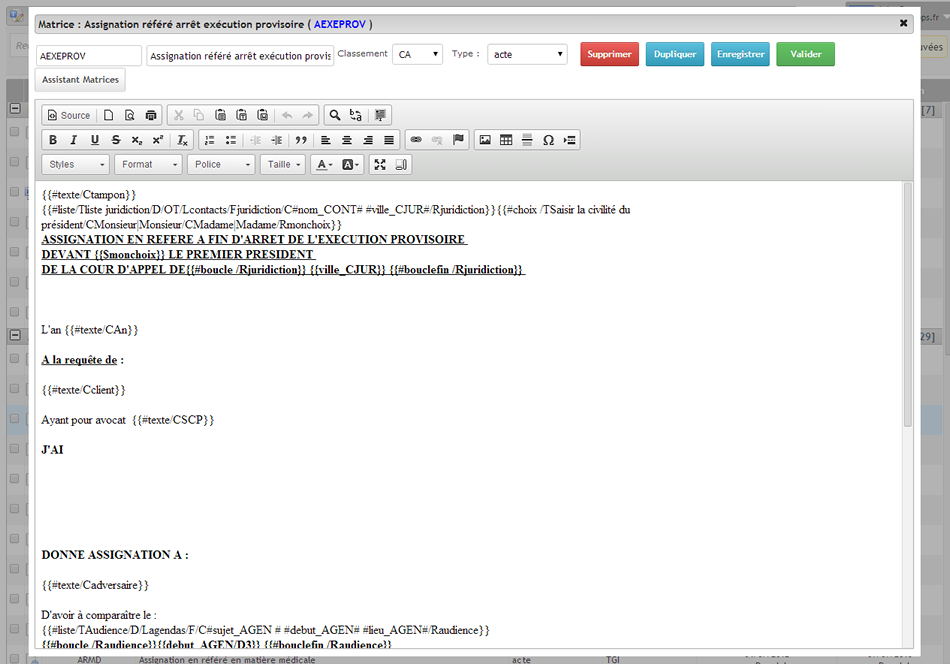Decrease the indent
This screenshot has width=950, height=664.
(x=256, y=140)
